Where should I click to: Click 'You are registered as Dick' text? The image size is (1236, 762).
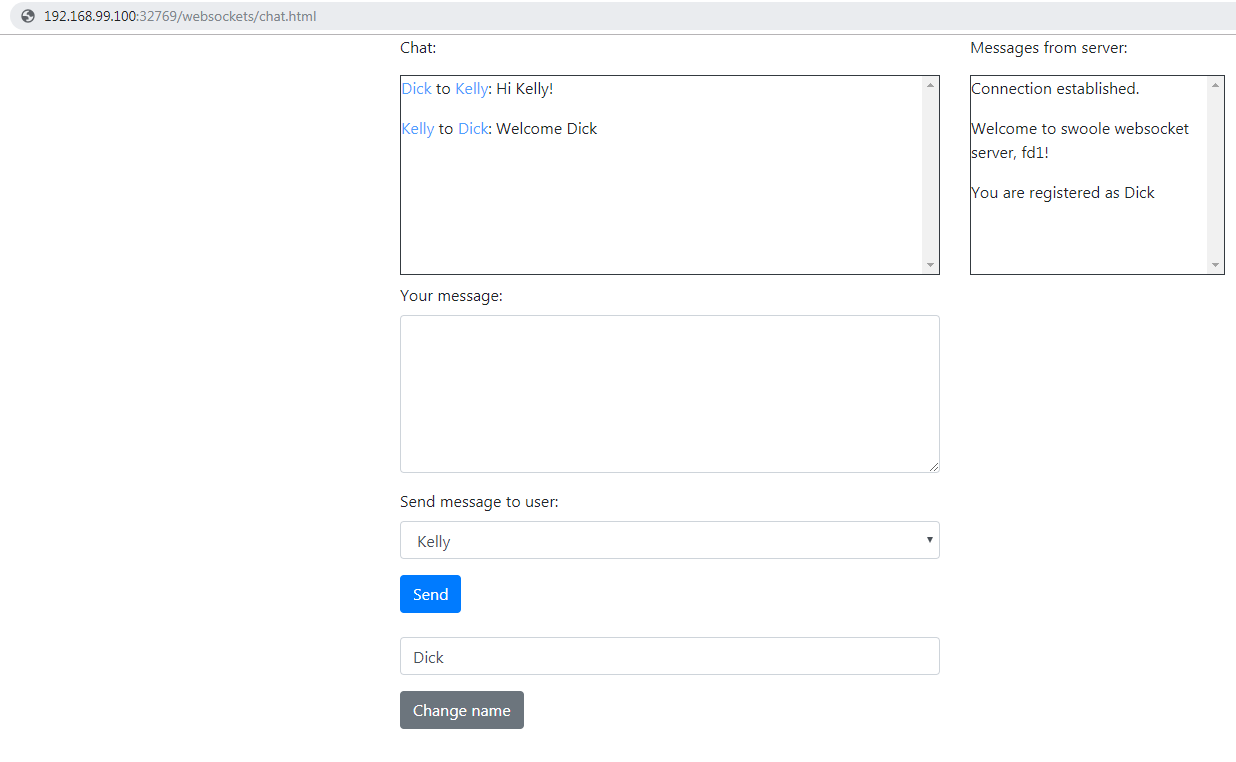(x=1062, y=192)
